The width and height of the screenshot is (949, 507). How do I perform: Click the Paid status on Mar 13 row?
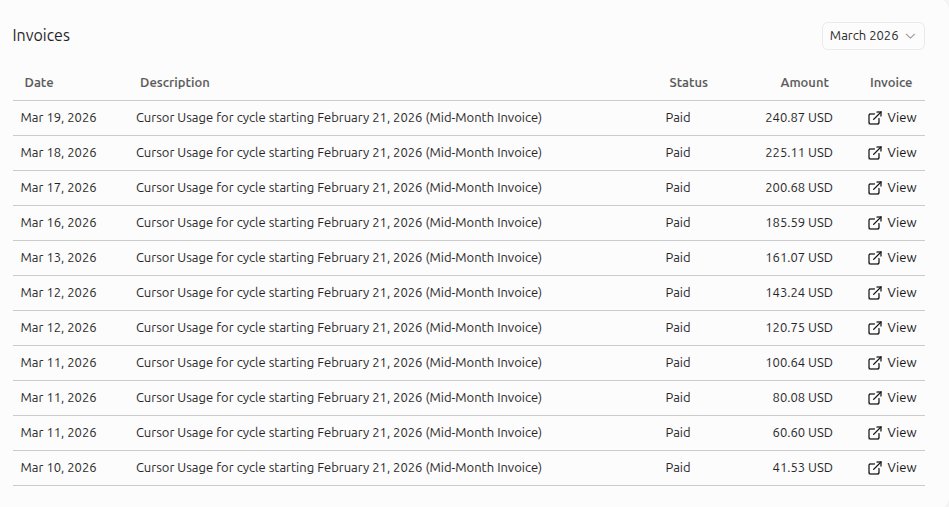(x=678, y=258)
